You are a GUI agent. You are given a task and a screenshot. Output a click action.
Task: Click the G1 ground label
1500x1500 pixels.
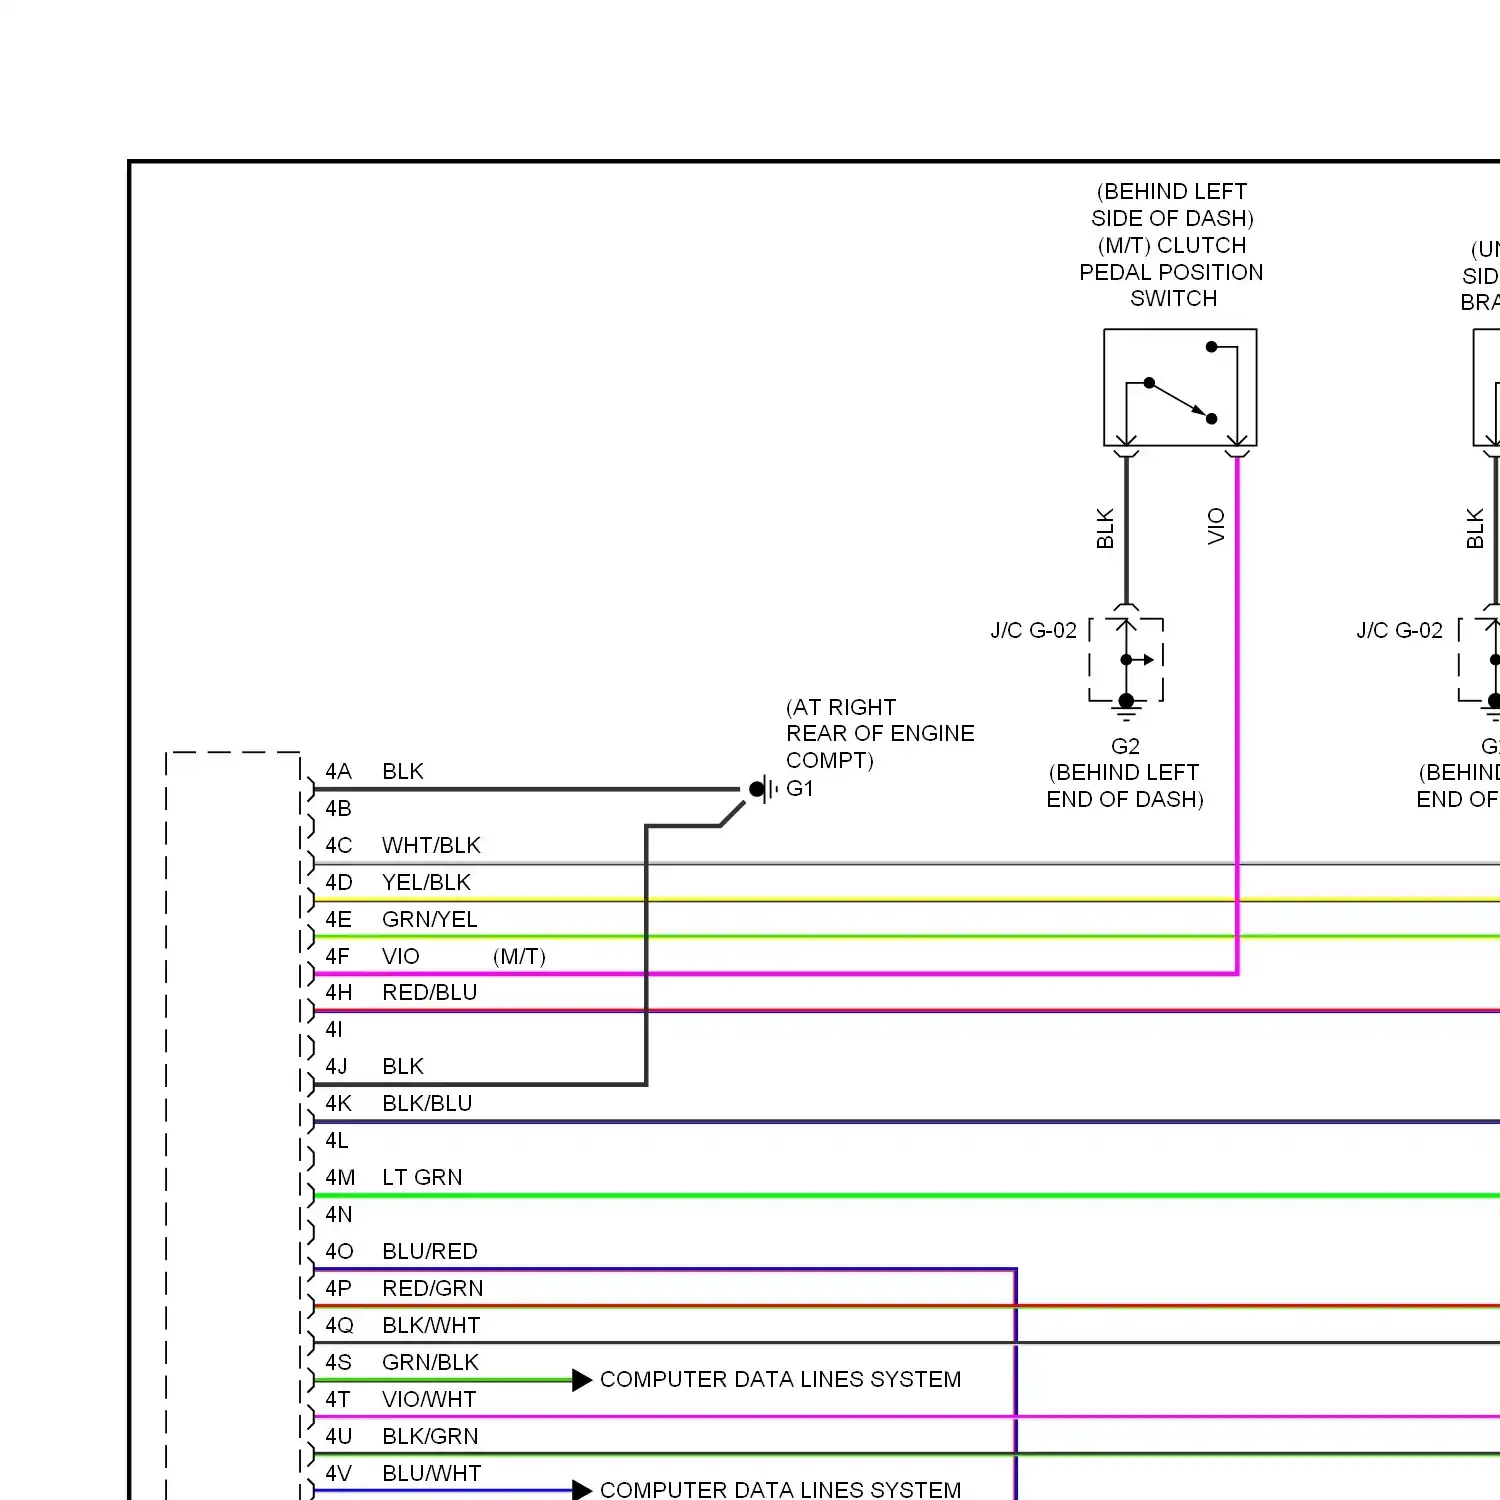799,788
